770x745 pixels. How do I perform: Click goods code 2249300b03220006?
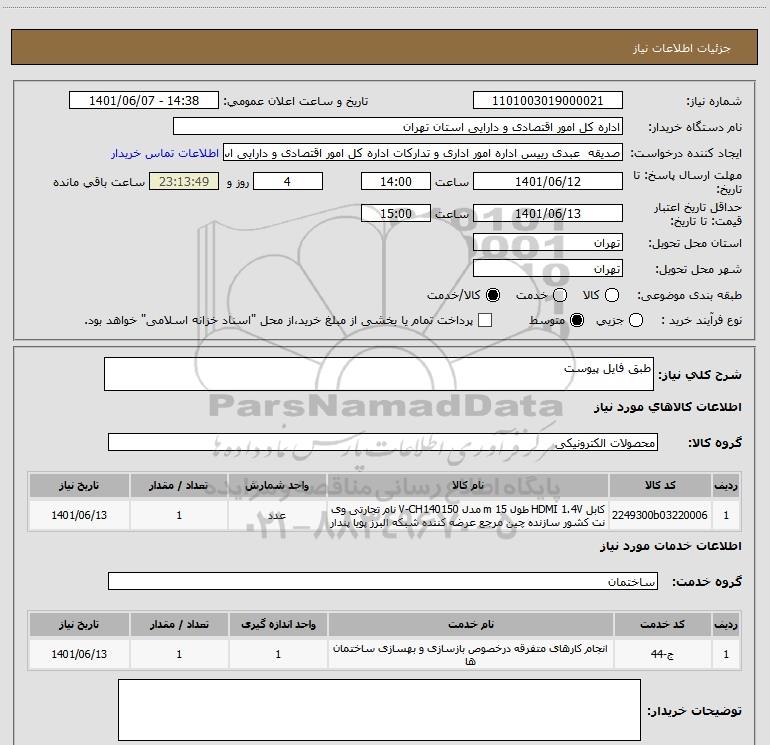coord(660,515)
